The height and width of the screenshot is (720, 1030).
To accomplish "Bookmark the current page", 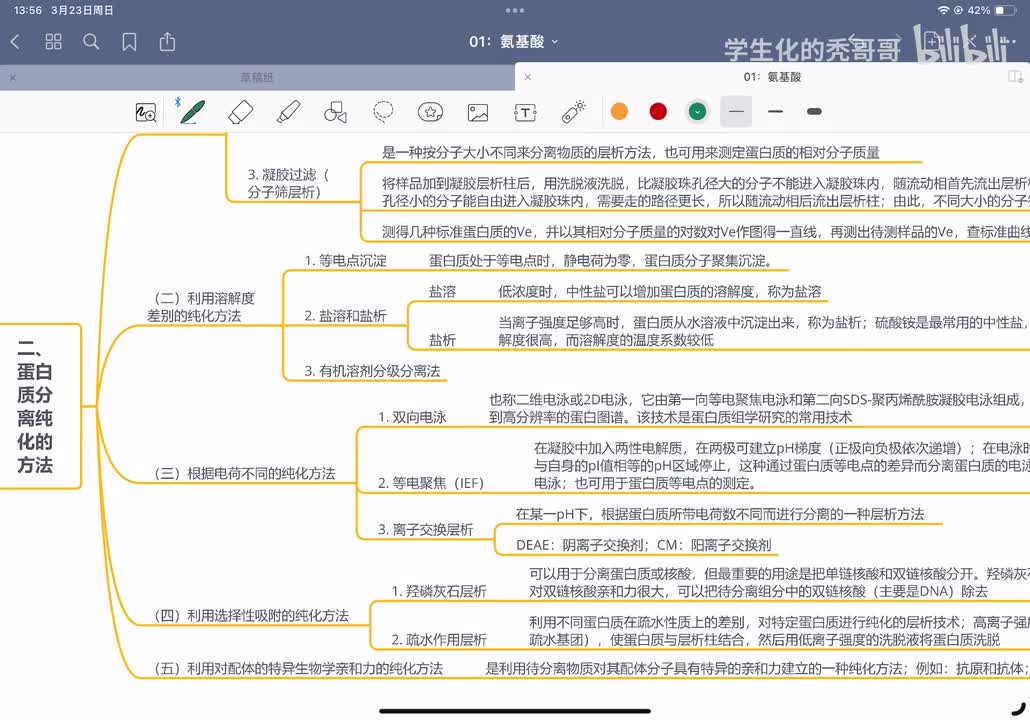I will [x=129, y=42].
